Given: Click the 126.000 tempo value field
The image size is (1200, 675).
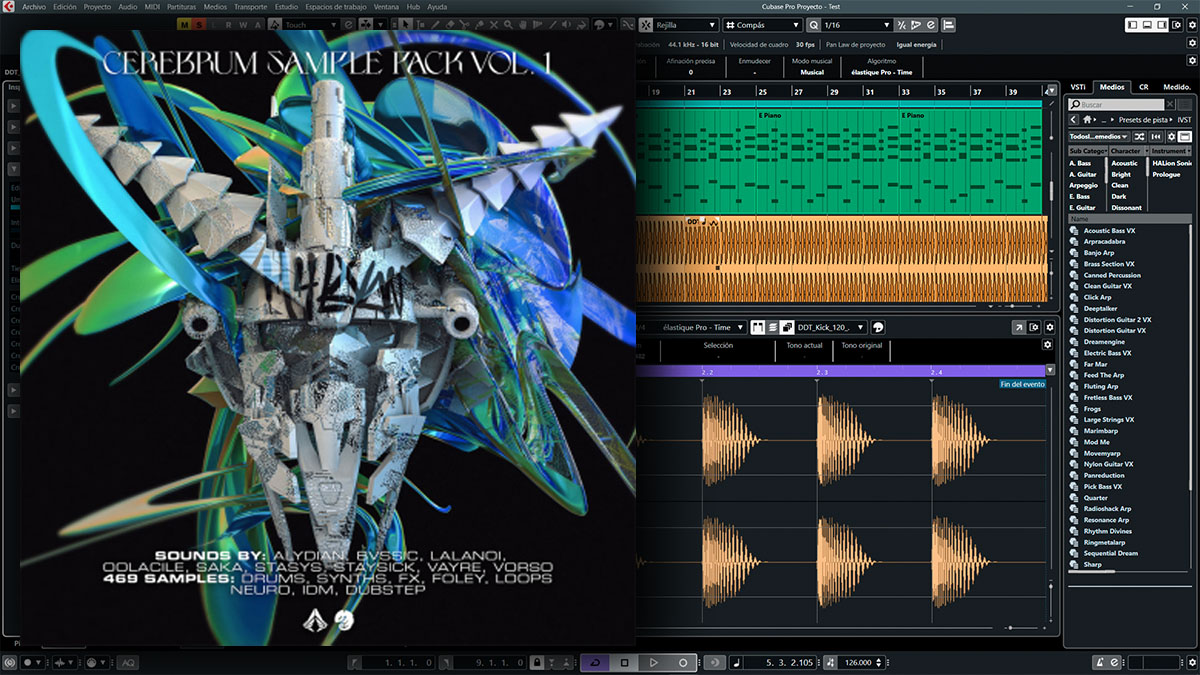Looking at the screenshot, I should (858, 662).
